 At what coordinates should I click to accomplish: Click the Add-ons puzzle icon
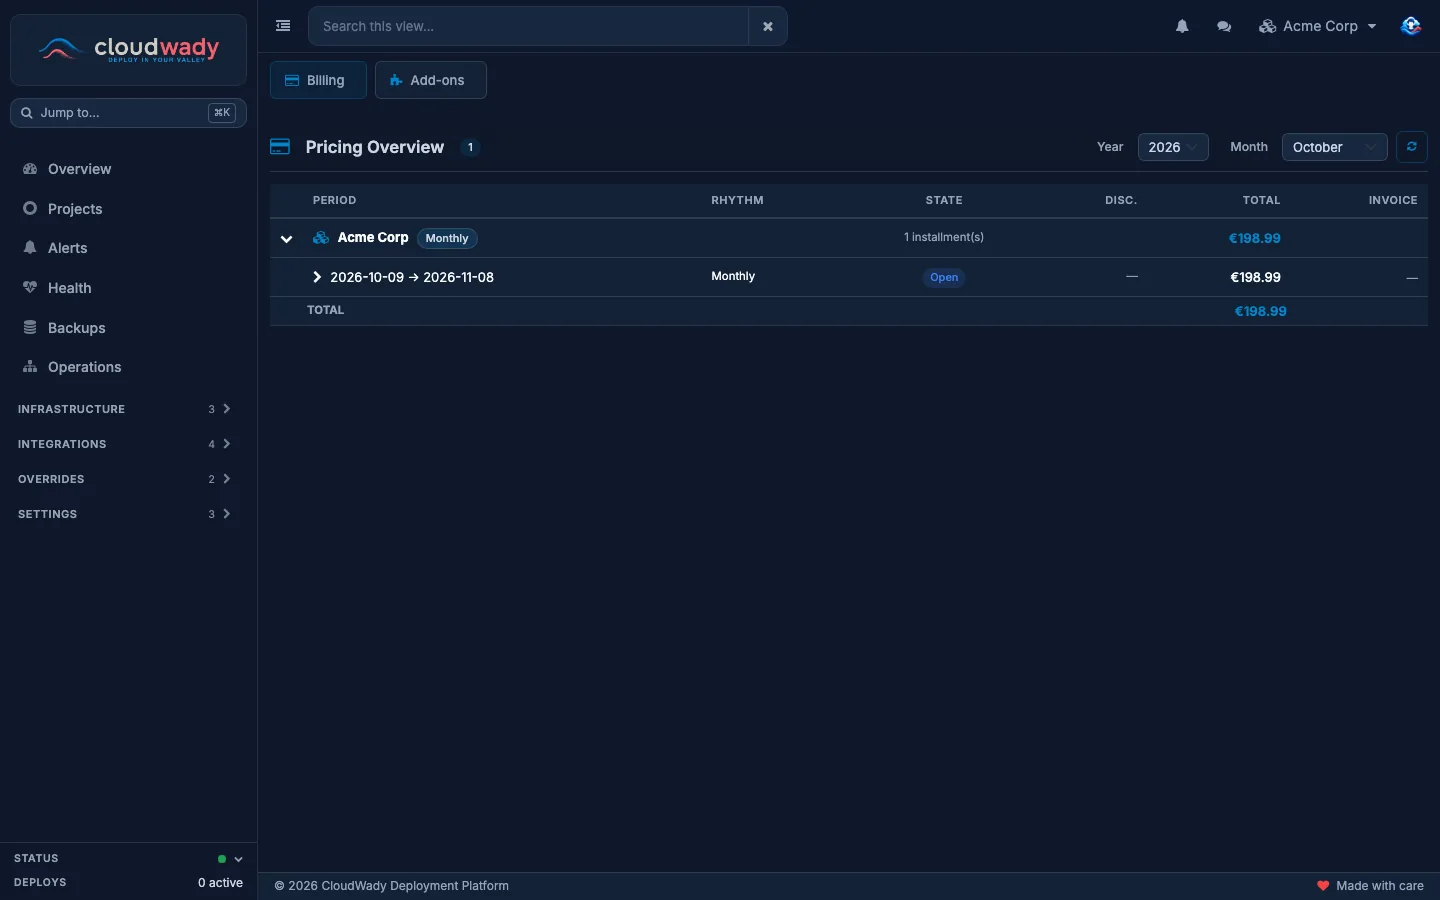[x=396, y=80]
